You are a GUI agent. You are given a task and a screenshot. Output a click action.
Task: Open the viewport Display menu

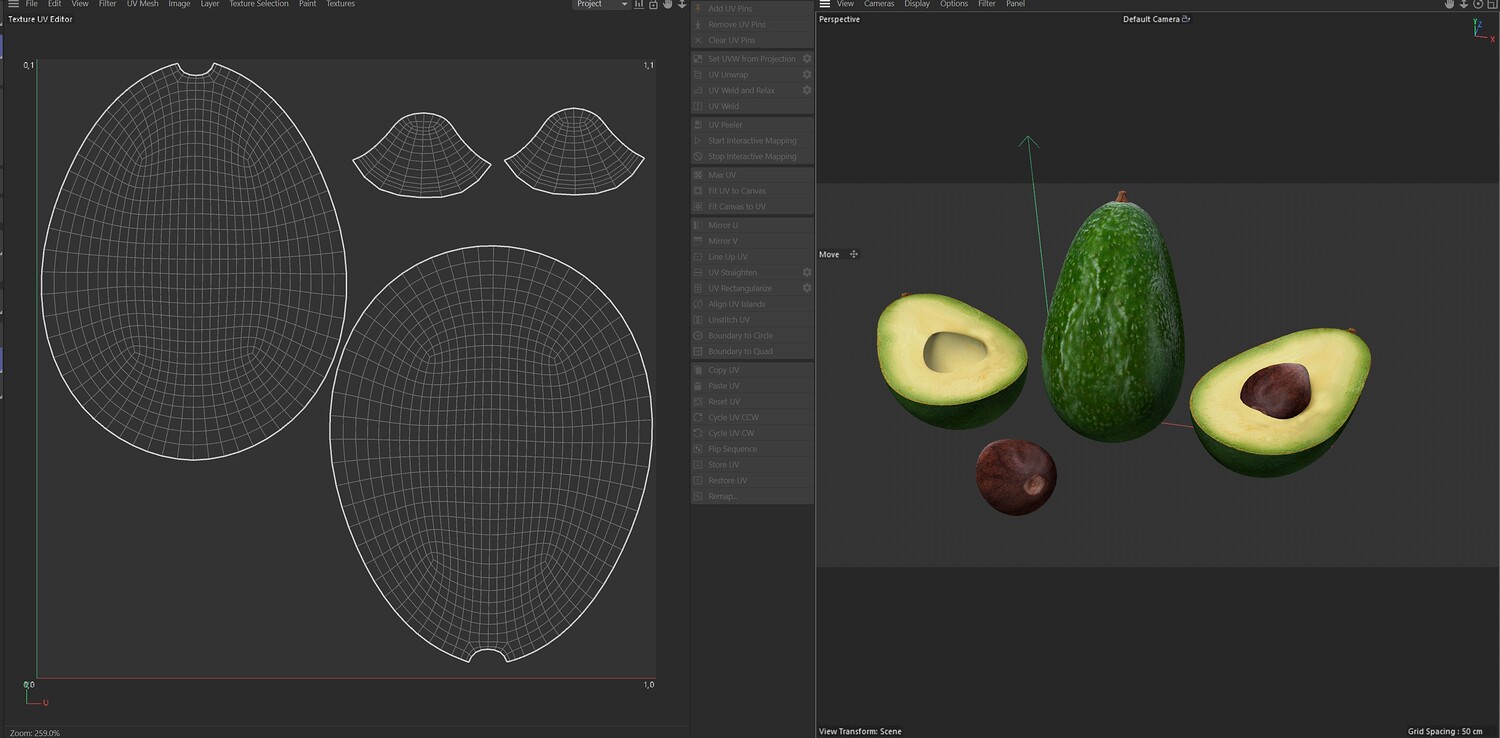coord(917,4)
